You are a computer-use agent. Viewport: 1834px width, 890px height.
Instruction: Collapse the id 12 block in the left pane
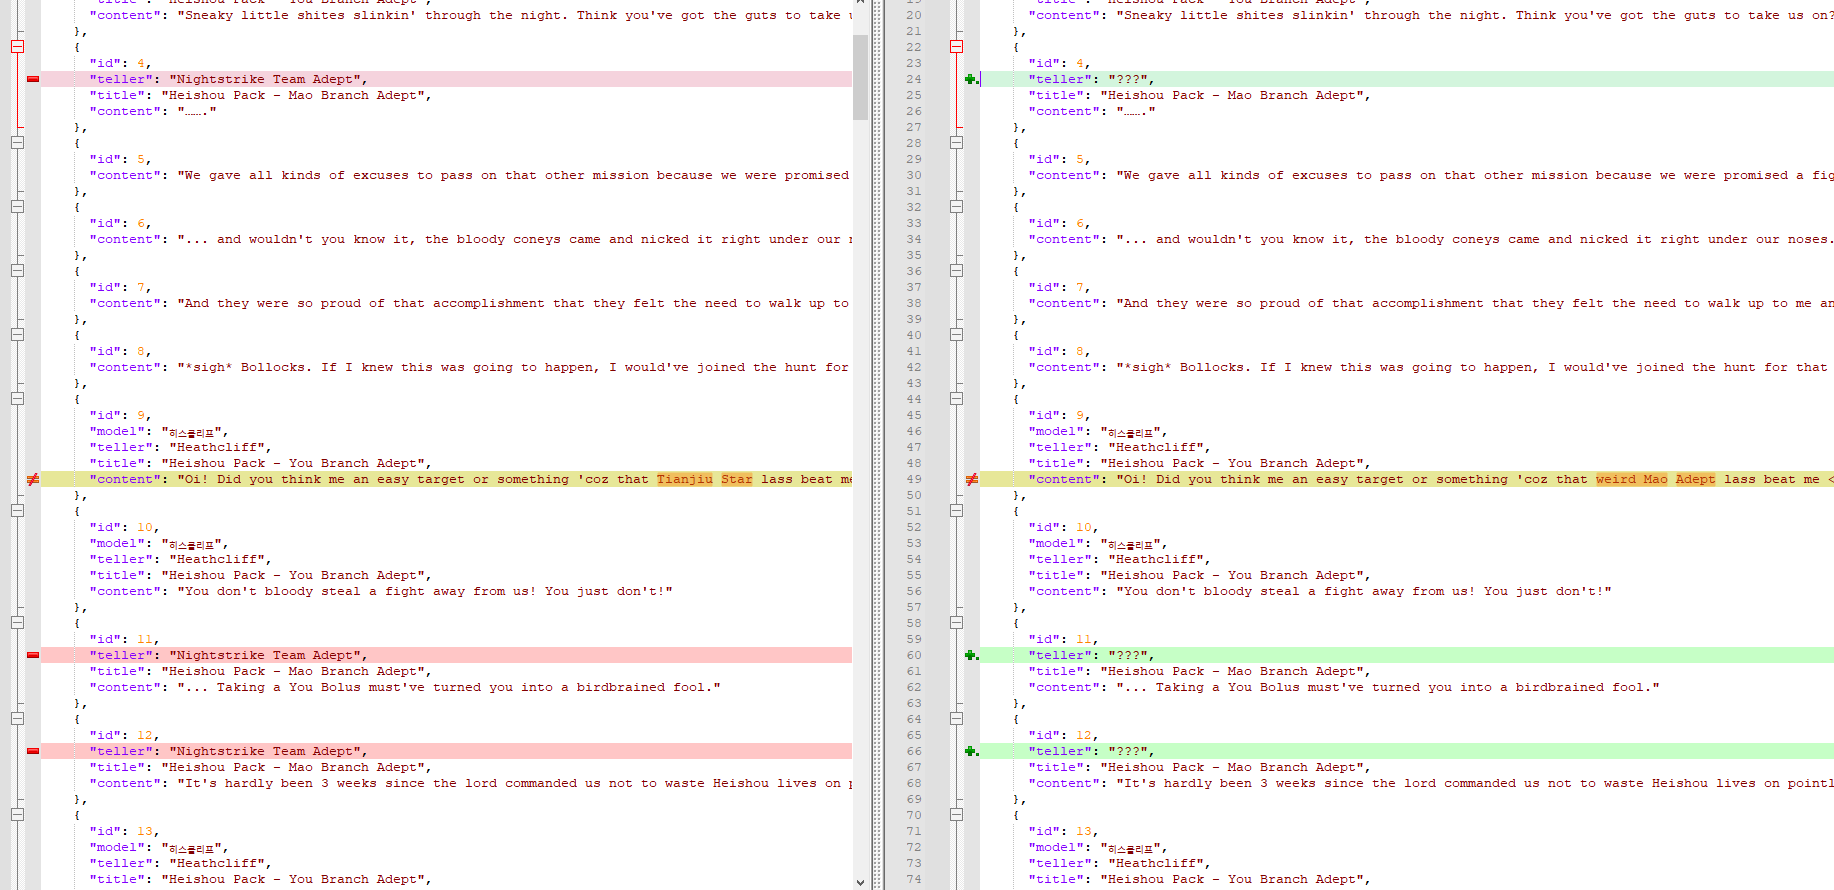click(x=17, y=719)
